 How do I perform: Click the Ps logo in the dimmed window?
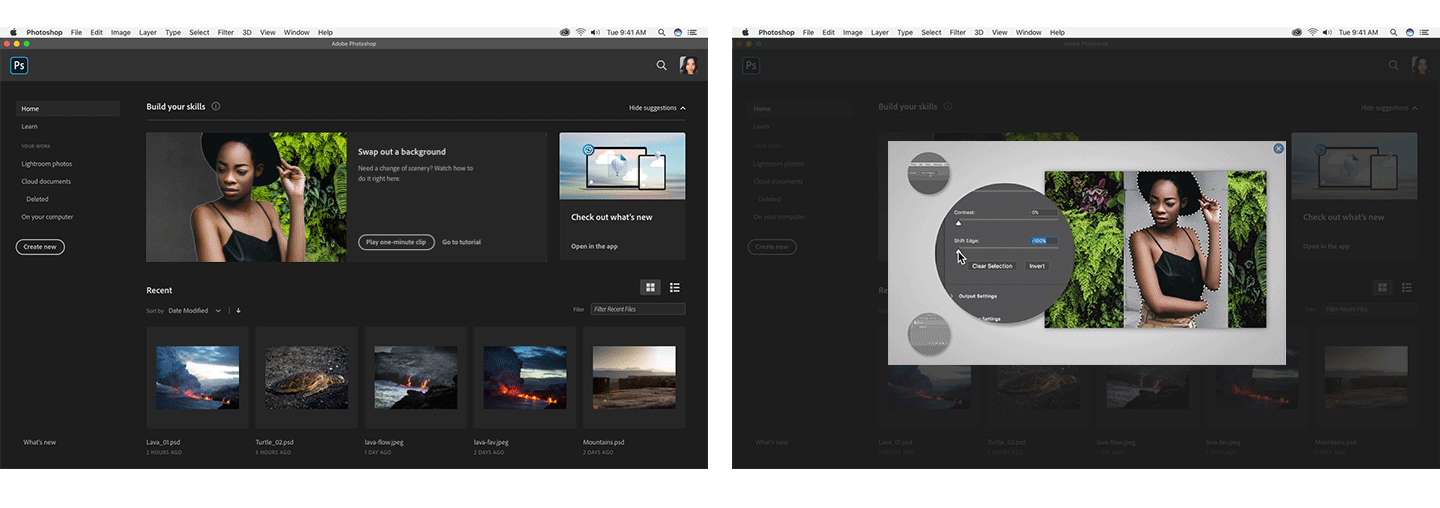click(x=751, y=66)
